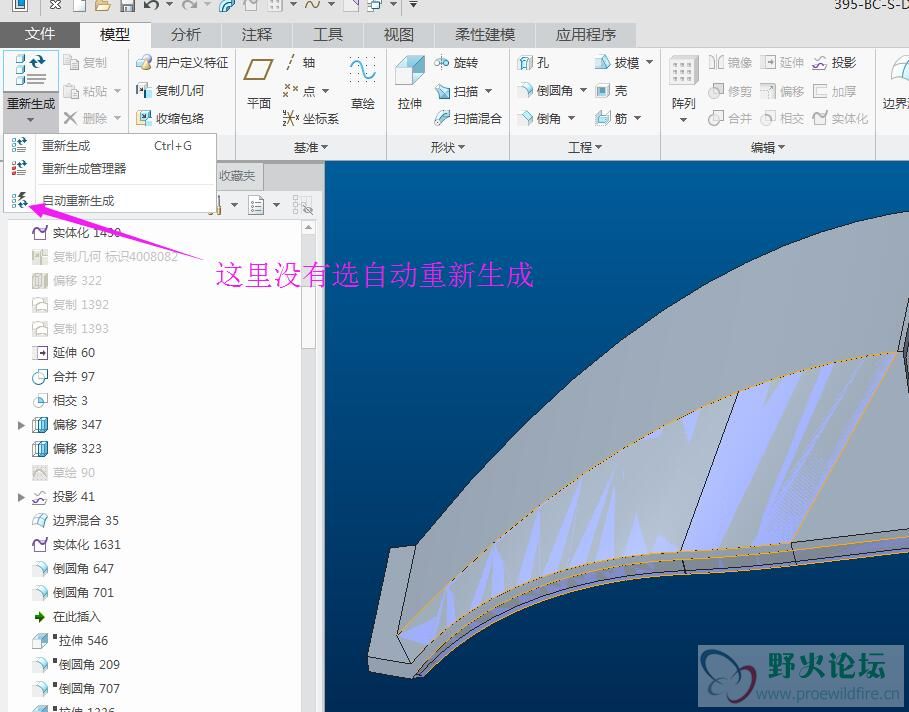Click the 倒角 chamfer tool in ribbon
909x712 pixels.
tap(540, 119)
